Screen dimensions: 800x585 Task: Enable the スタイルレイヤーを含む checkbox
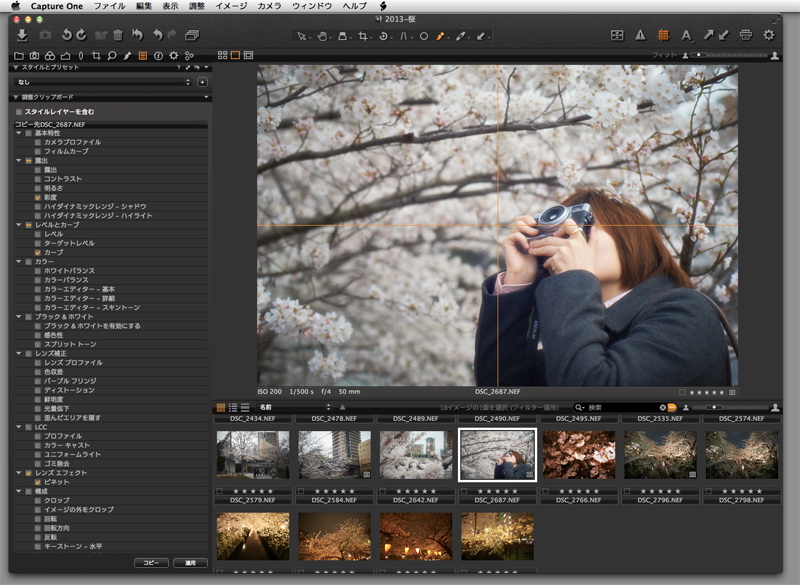(18, 112)
